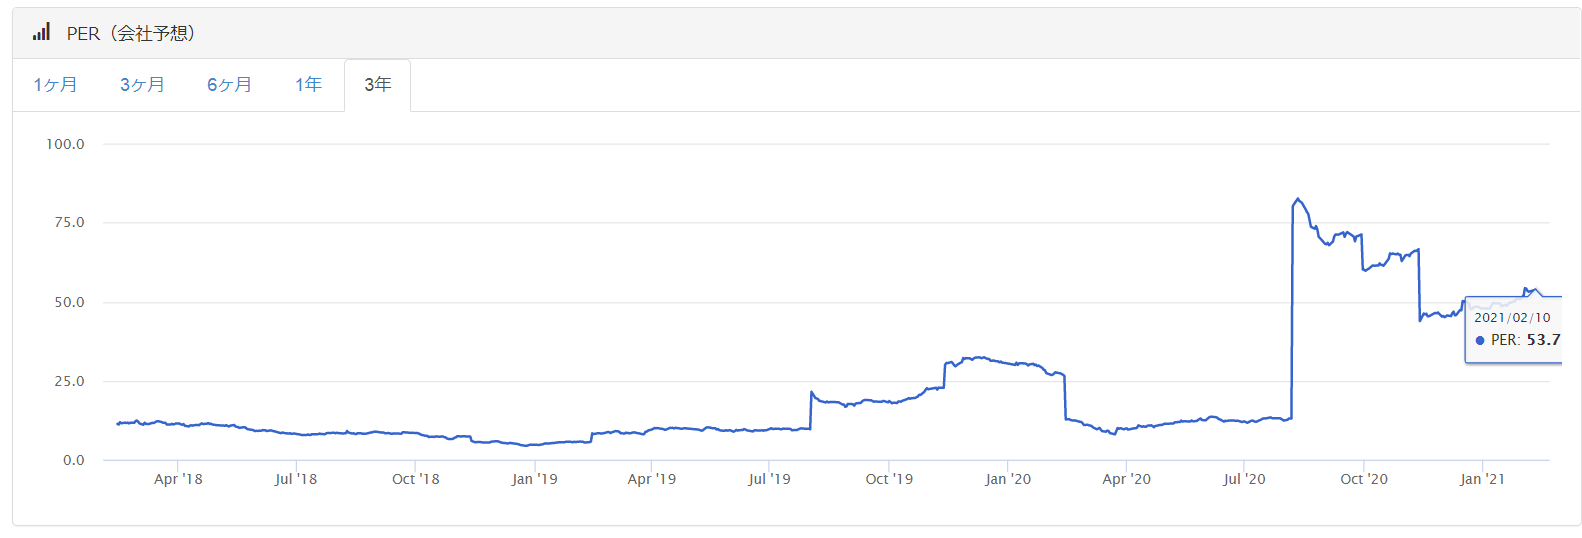Click the Apr '18 x-axis label
The height and width of the screenshot is (538, 1582).
click(x=178, y=479)
